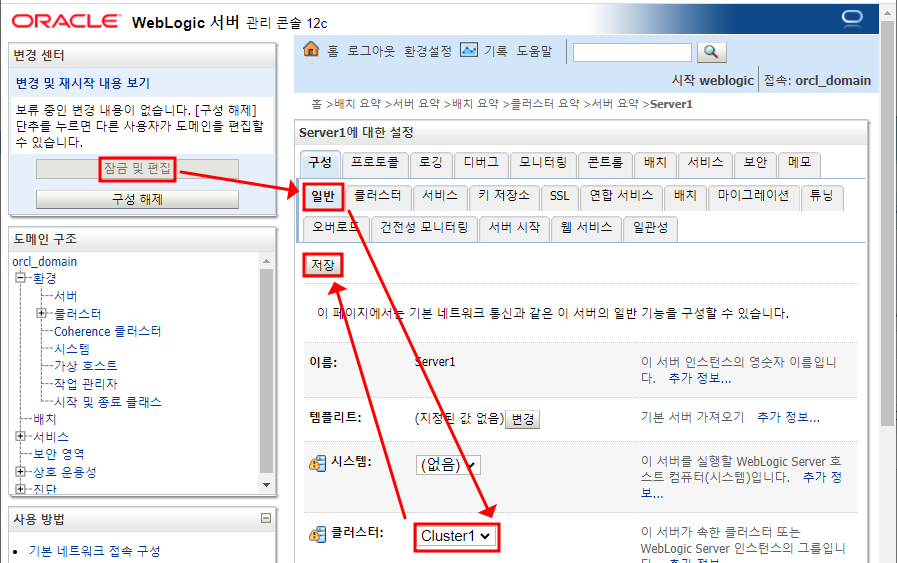897x563 pixels.
Task: Click the lock warning icon beside 시스템
Action: point(317,463)
